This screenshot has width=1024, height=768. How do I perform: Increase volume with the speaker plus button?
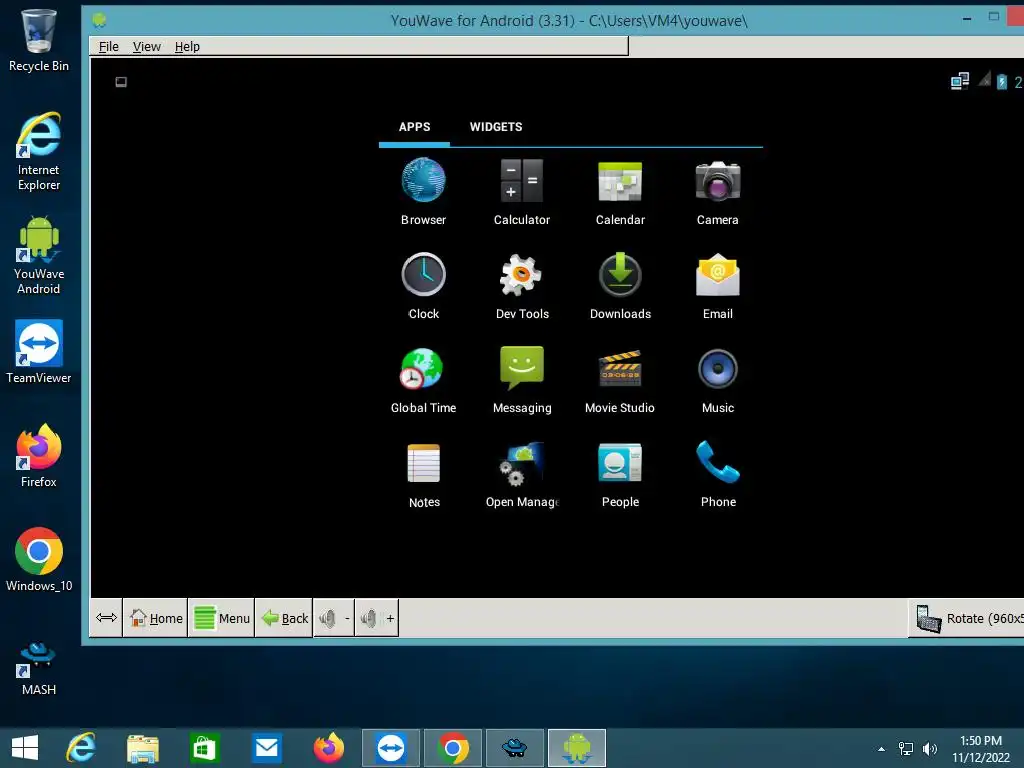pos(377,618)
